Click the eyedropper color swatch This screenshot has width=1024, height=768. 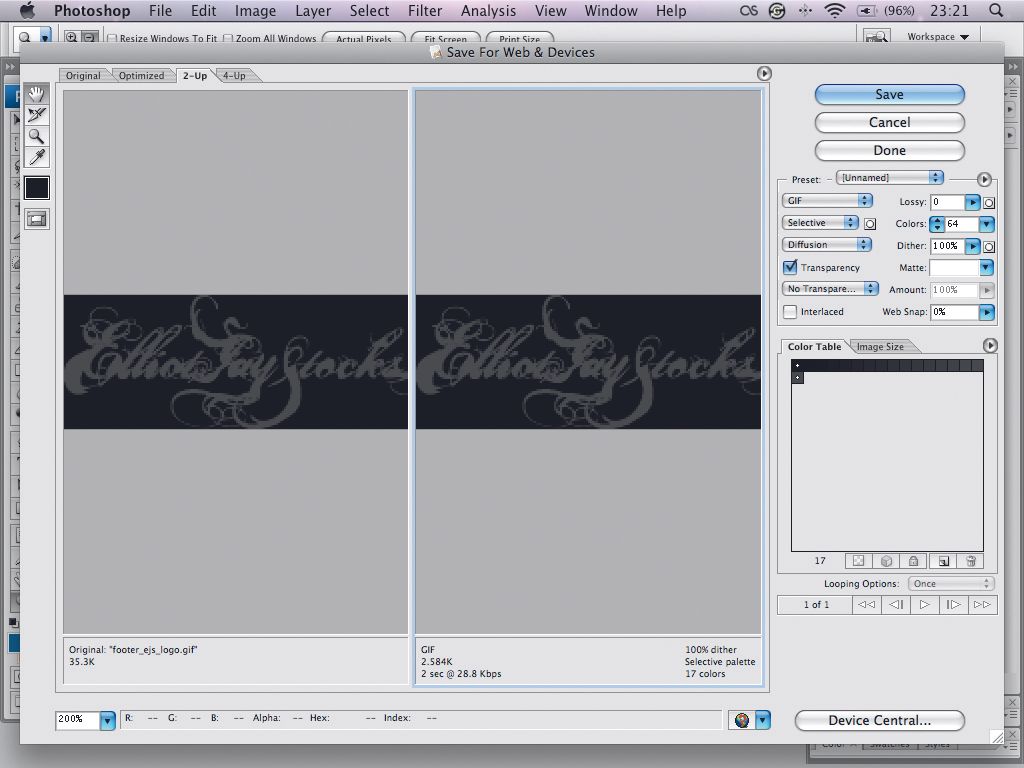click(36, 187)
